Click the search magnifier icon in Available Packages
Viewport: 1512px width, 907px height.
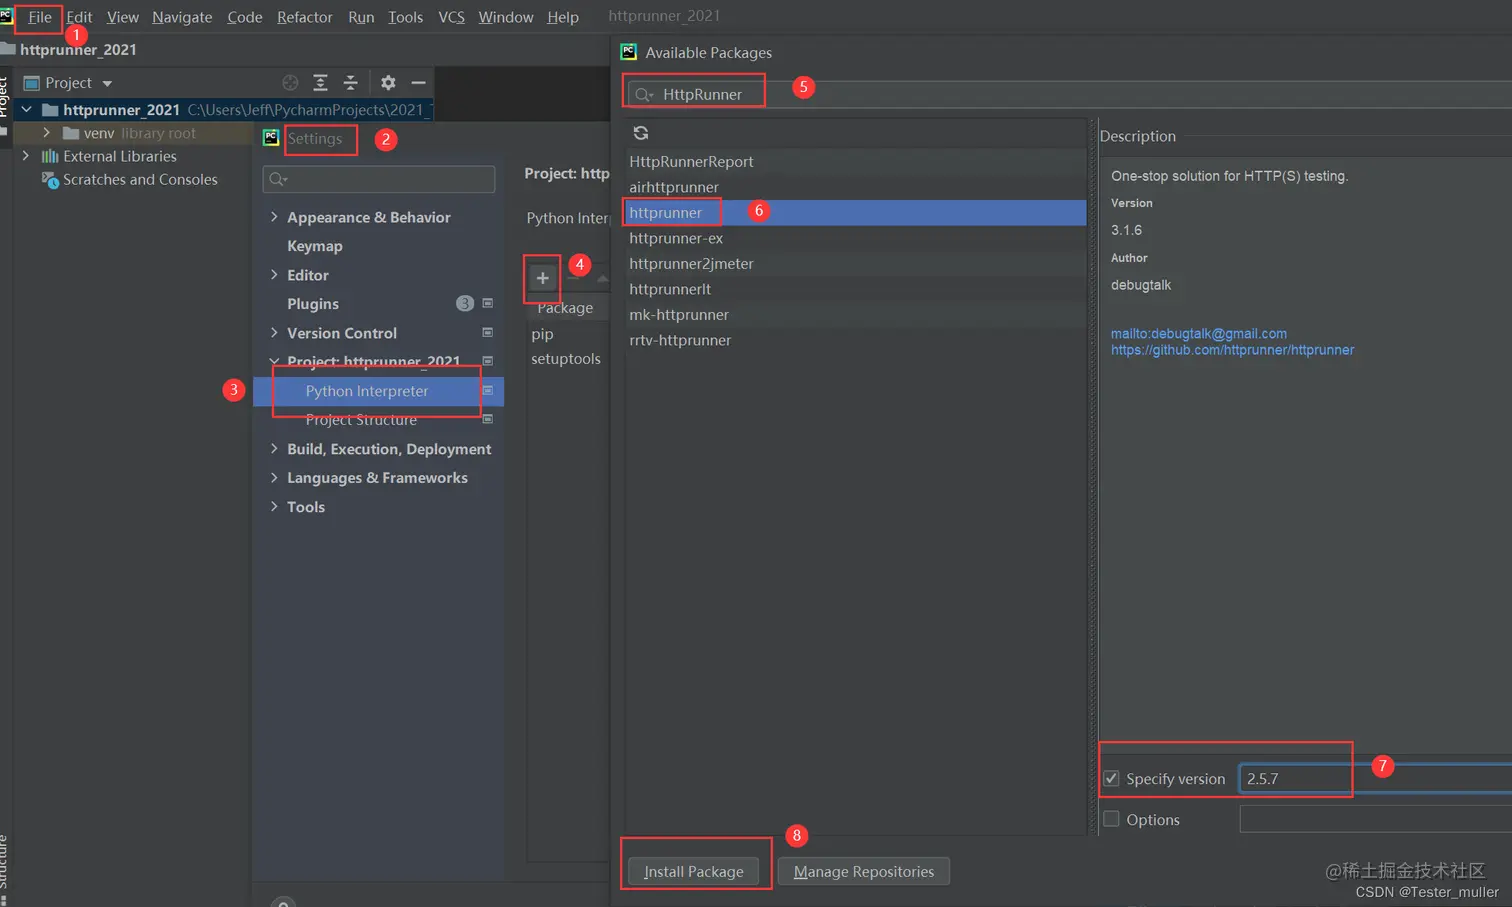coord(644,94)
